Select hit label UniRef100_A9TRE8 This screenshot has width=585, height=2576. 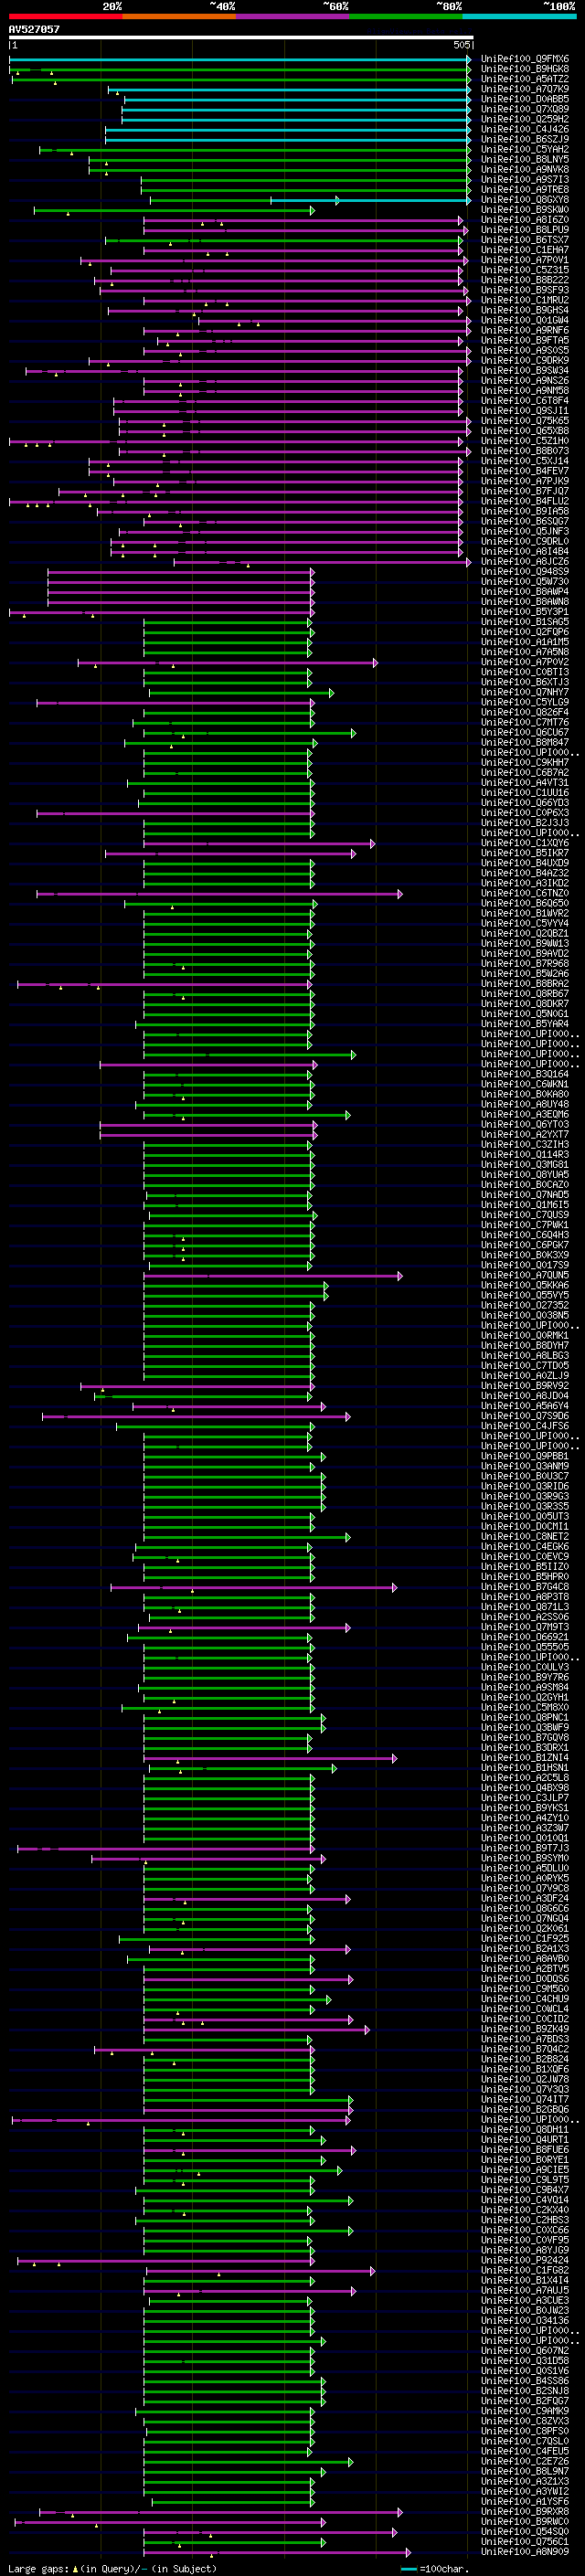(x=525, y=189)
